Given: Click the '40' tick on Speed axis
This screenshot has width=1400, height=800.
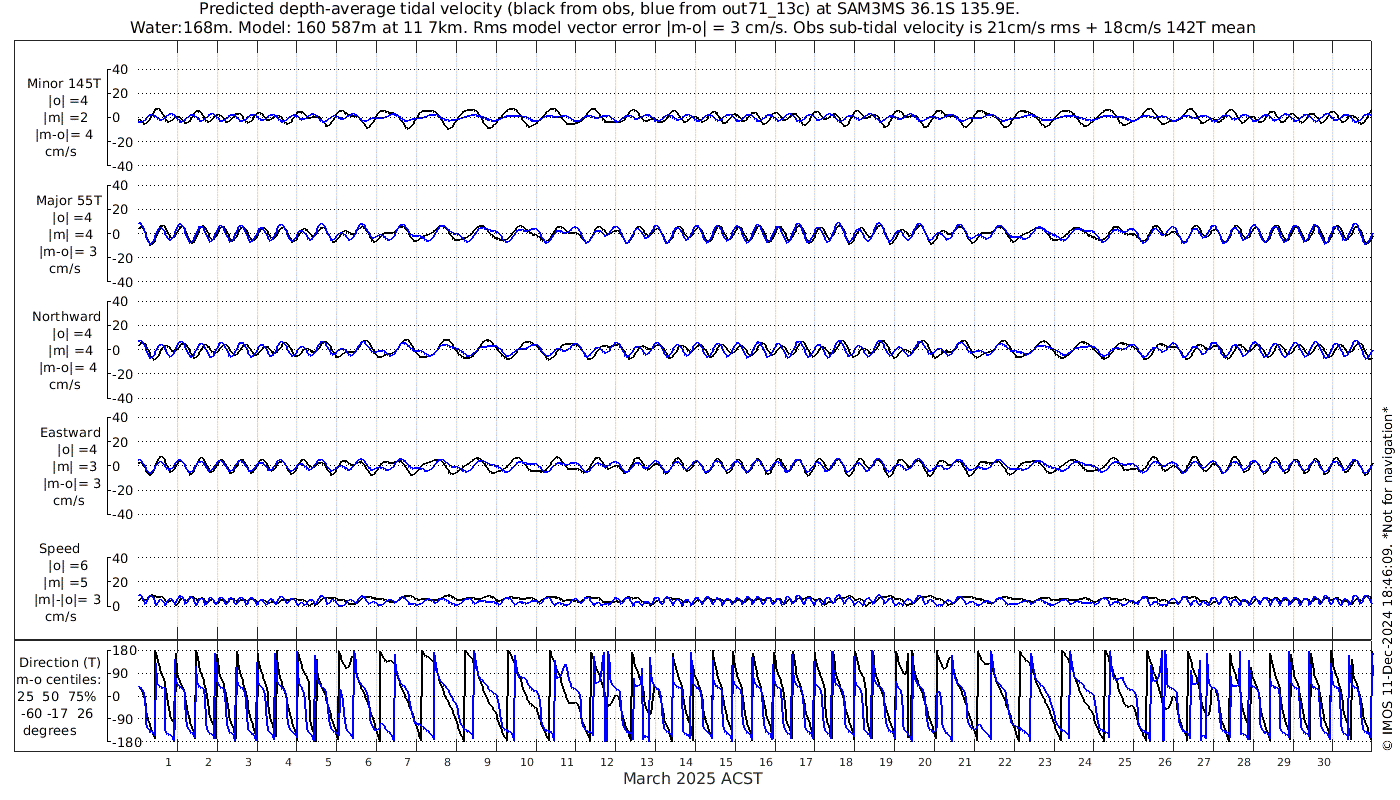Looking at the screenshot, I should 121,558.
